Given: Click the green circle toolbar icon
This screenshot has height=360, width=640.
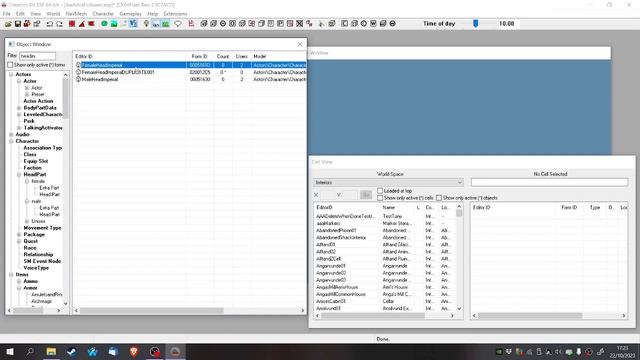Looking at the screenshot, I should (104, 24).
